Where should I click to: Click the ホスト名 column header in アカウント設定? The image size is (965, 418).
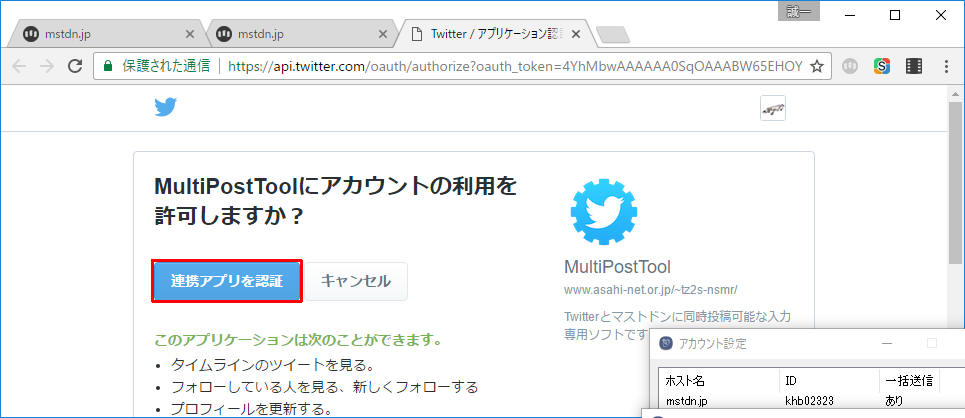(x=719, y=380)
